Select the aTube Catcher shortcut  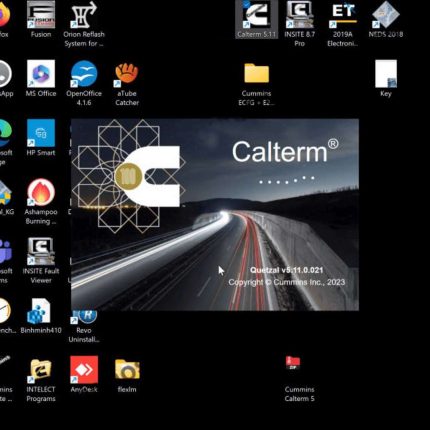tap(127, 83)
